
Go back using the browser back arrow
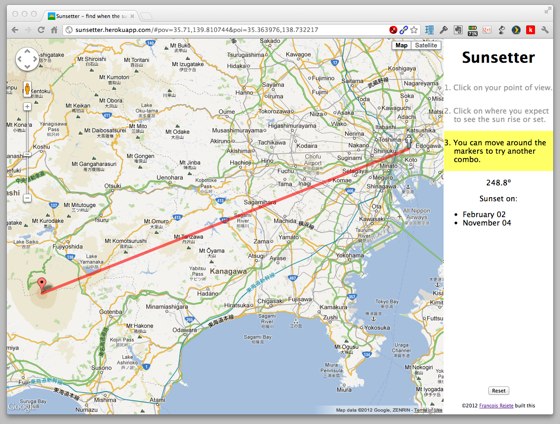15,30
